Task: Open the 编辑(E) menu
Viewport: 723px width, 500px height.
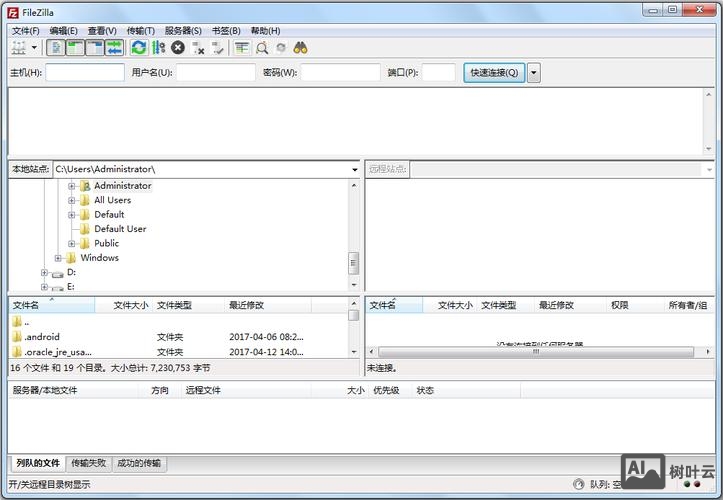Action: point(64,31)
